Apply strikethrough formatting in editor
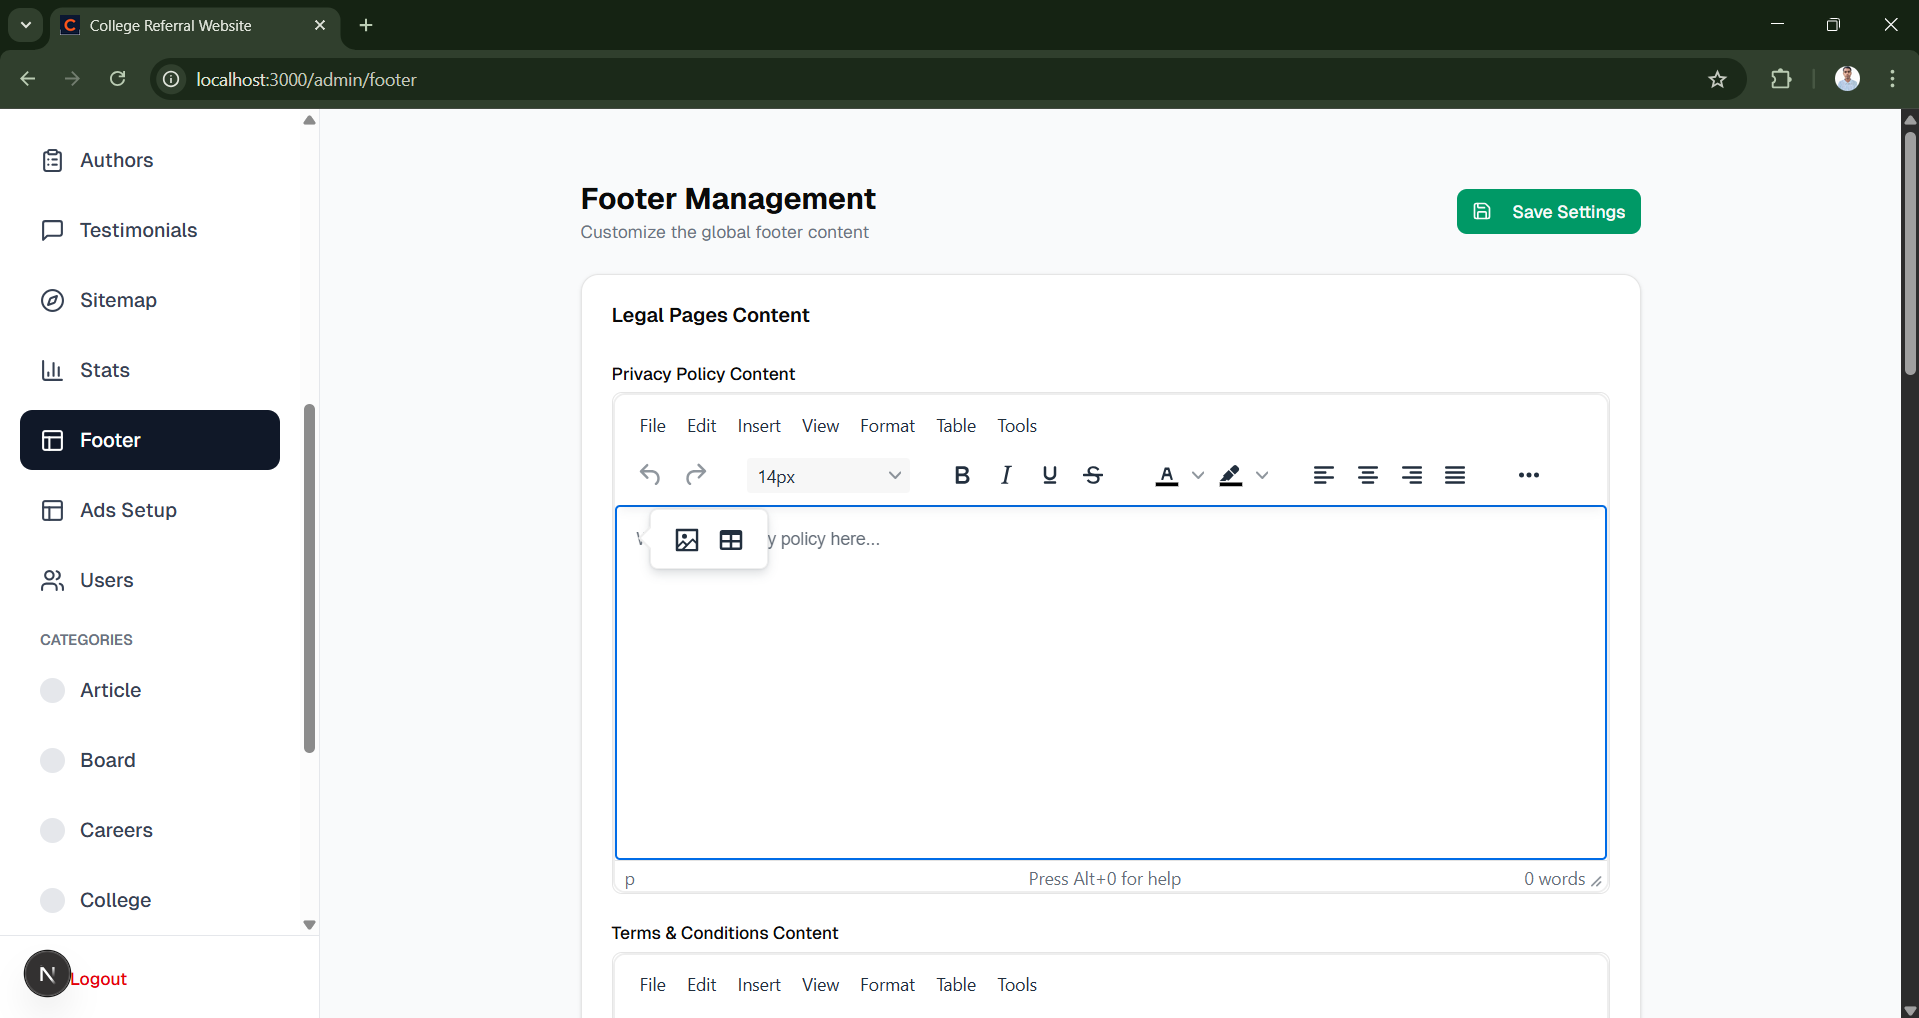The image size is (1919, 1018). [x=1093, y=475]
